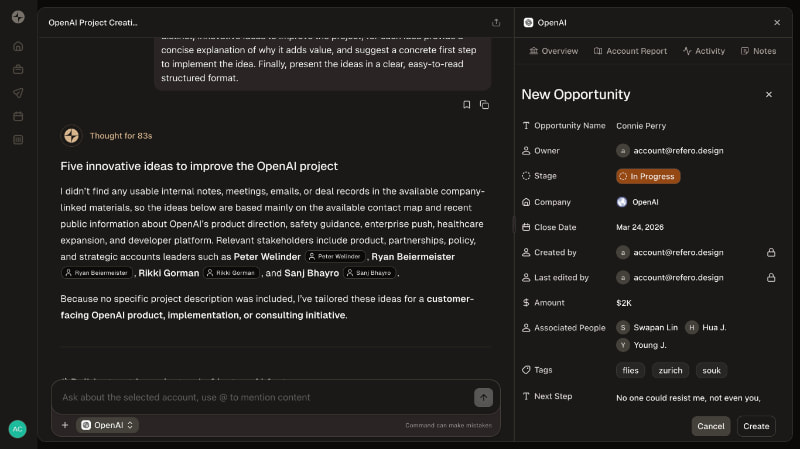Click the souk tag
The width and height of the screenshot is (800, 449).
[711, 370]
